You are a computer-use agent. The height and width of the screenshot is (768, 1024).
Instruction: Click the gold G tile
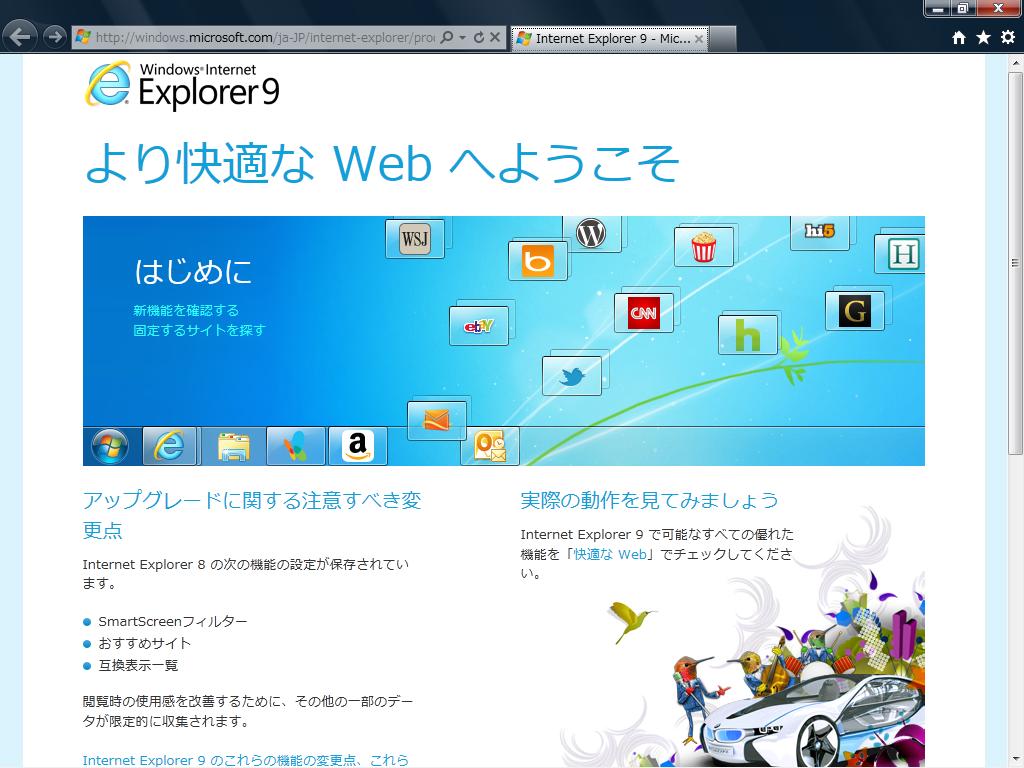855,310
